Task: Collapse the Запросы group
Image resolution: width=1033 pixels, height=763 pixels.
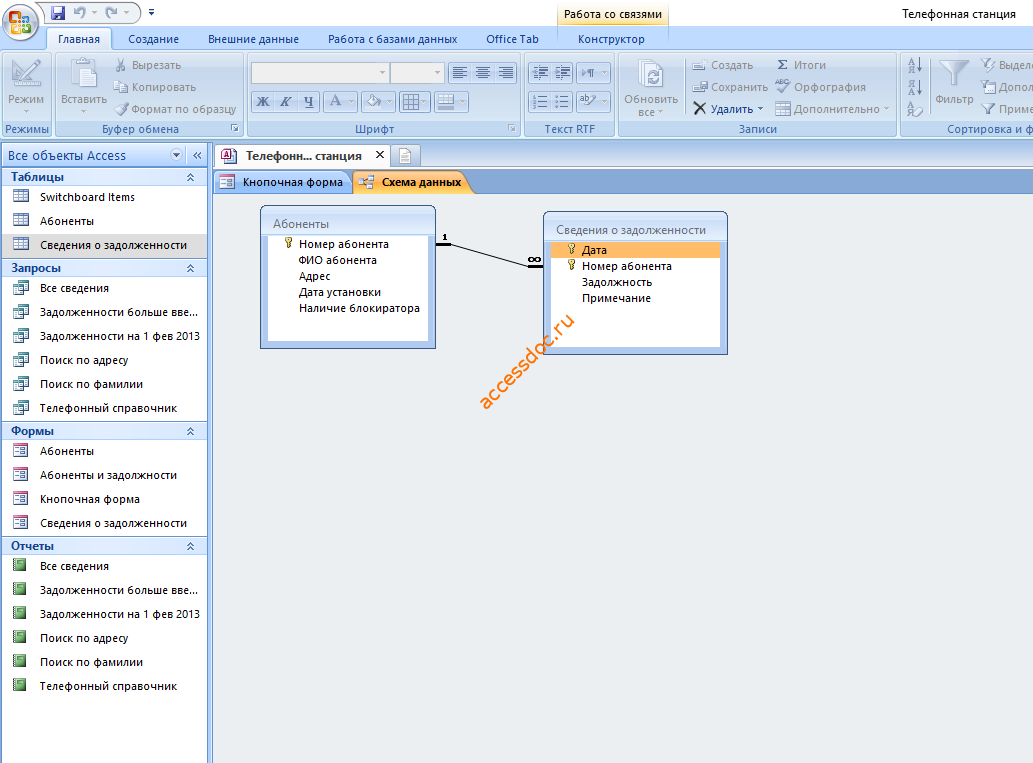Action: [x=190, y=268]
